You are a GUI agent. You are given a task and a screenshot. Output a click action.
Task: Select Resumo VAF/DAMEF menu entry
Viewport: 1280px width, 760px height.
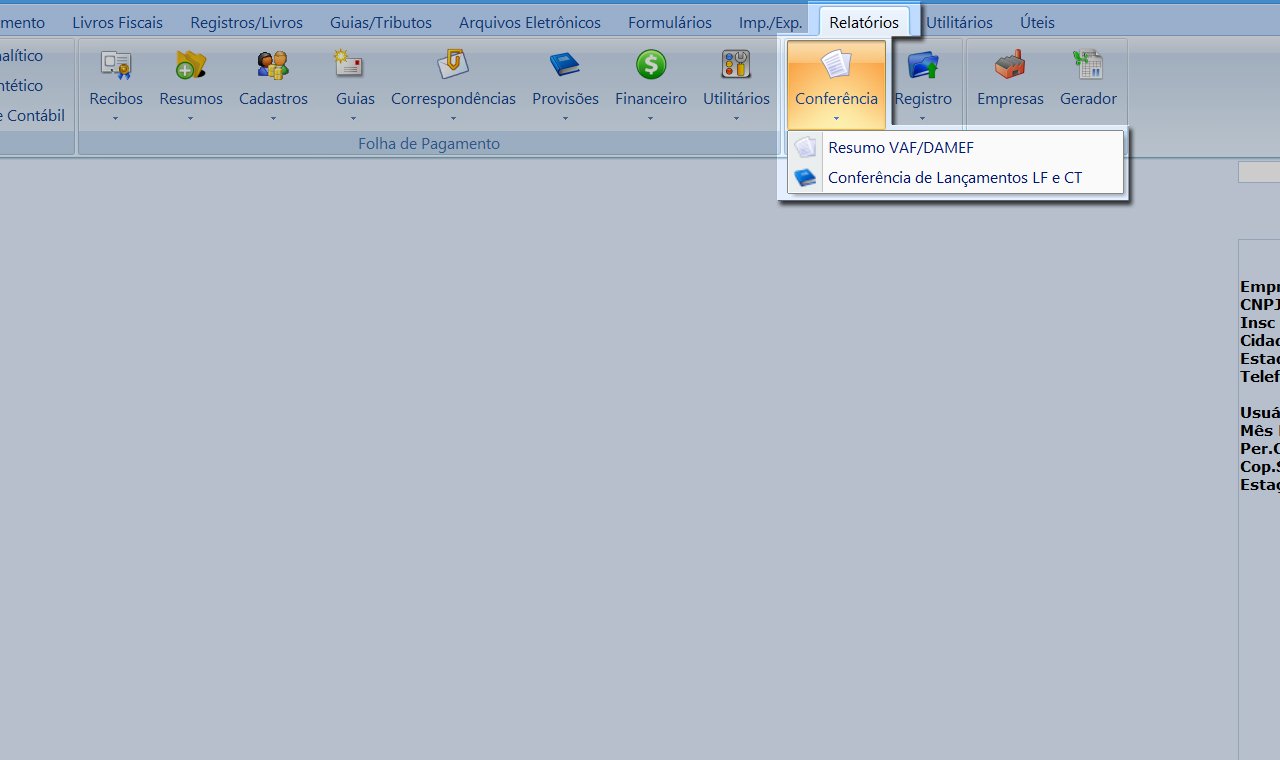pyautogui.click(x=900, y=148)
